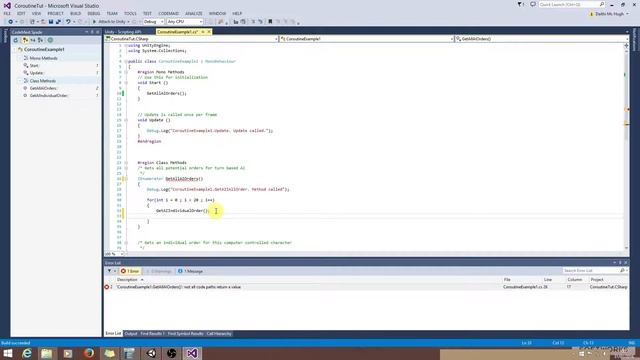The height and width of the screenshot is (360, 640).
Task: Select Mono Methods region in Spade tree
Action: (x=43, y=58)
